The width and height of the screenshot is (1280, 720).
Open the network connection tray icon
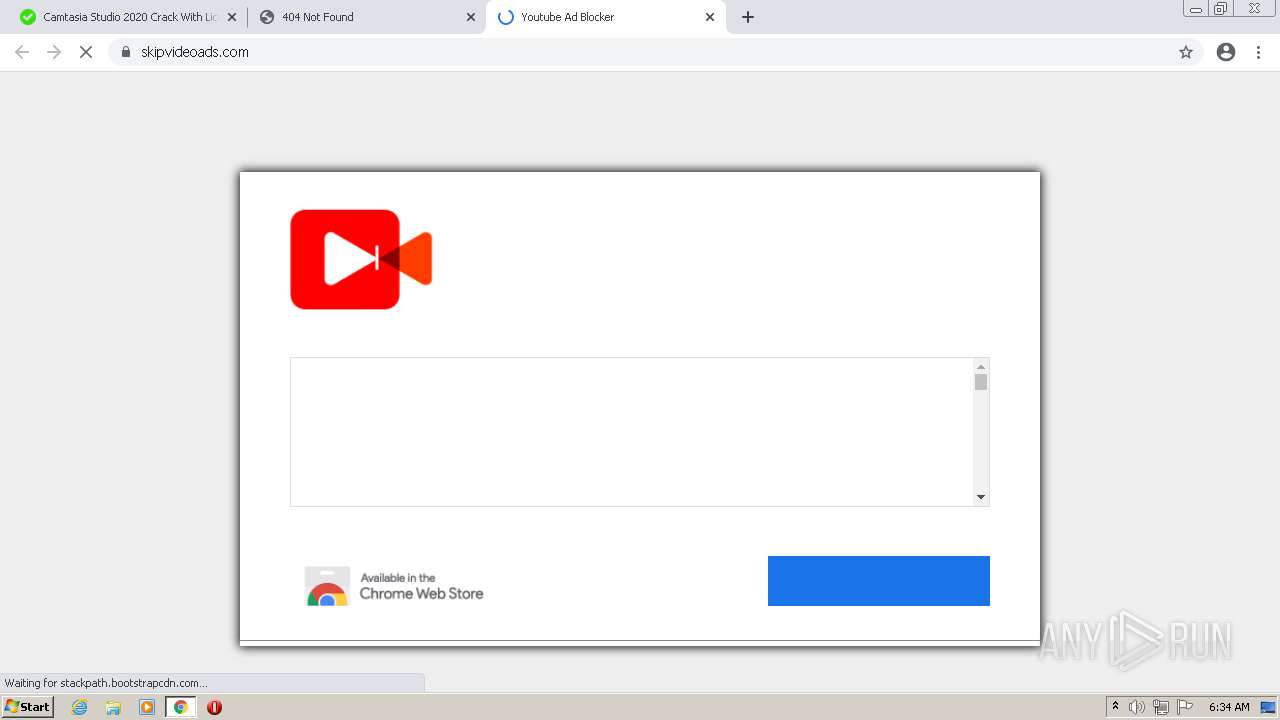click(x=1161, y=707)
